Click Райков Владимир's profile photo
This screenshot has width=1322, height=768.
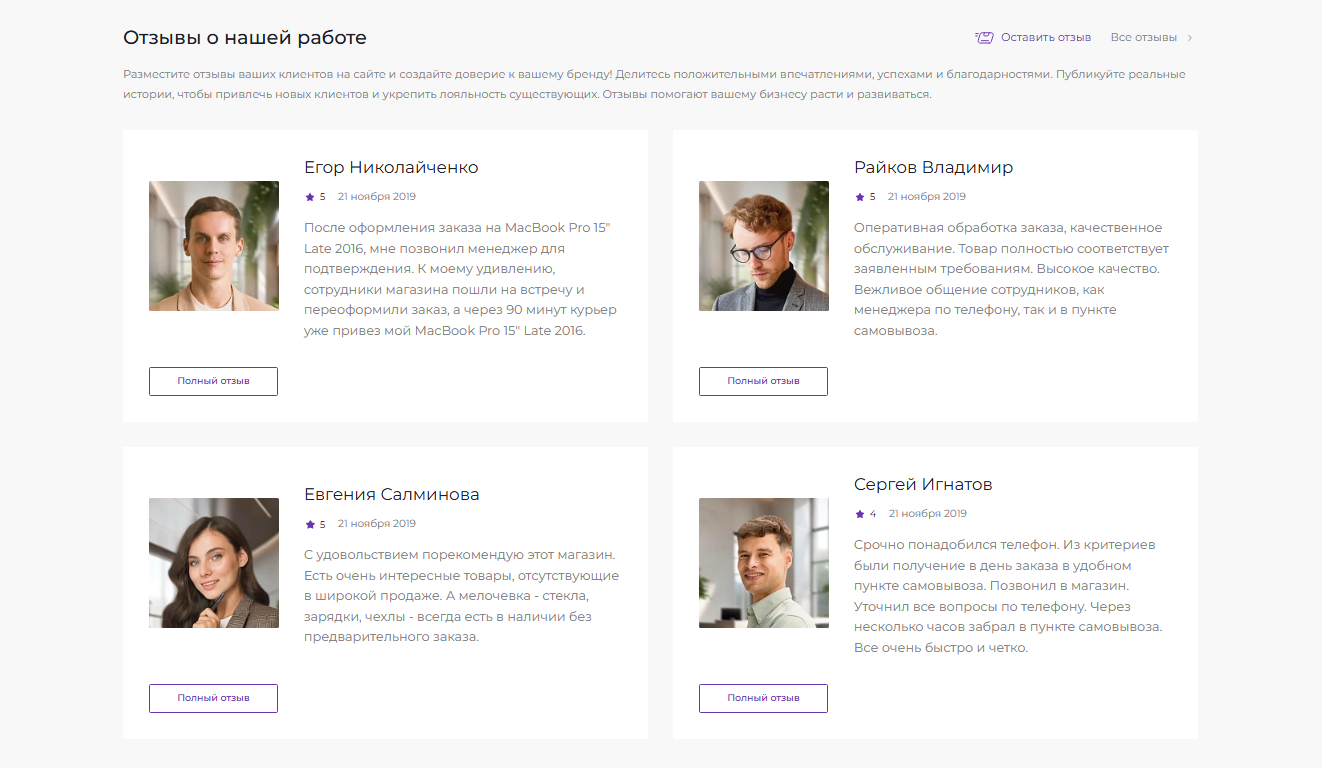tap(764, 245)
